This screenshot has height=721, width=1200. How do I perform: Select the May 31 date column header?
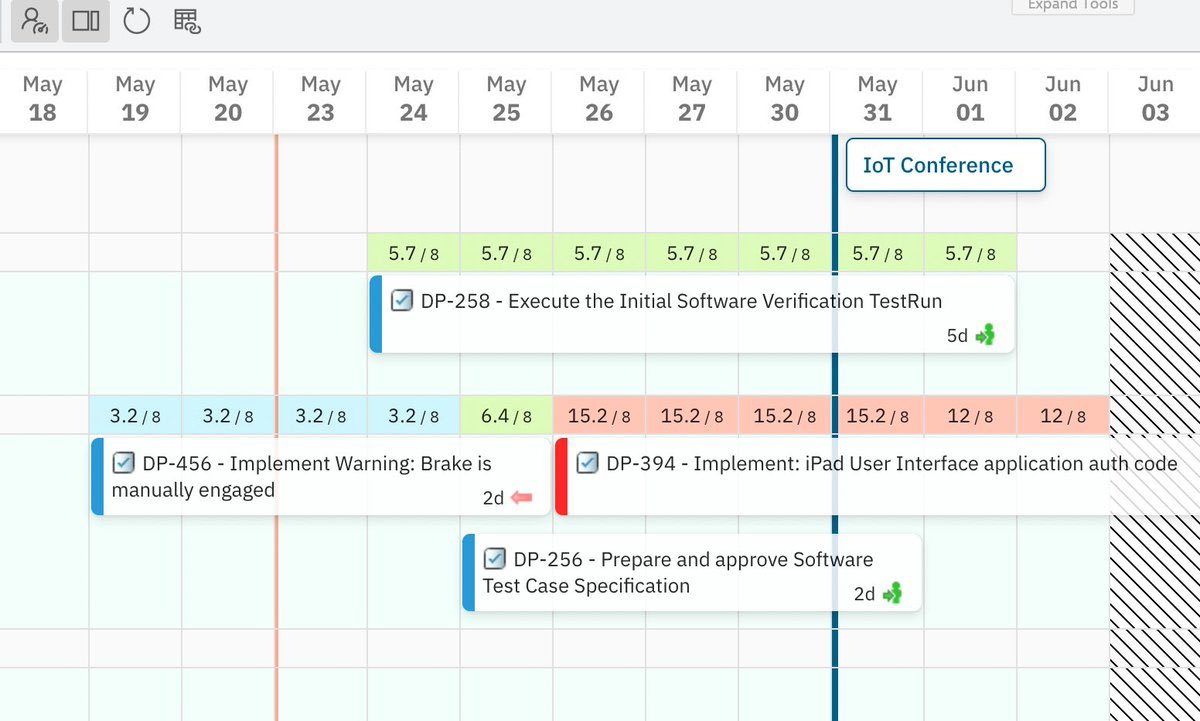point(878,99)
